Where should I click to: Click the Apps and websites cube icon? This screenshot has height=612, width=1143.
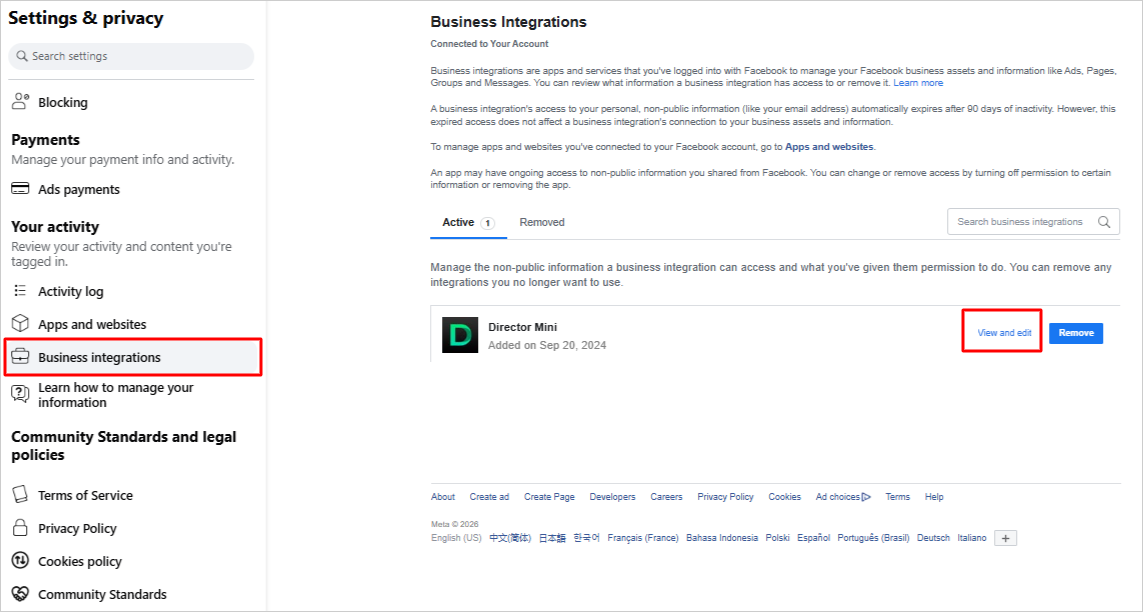(x=20, y=324)
